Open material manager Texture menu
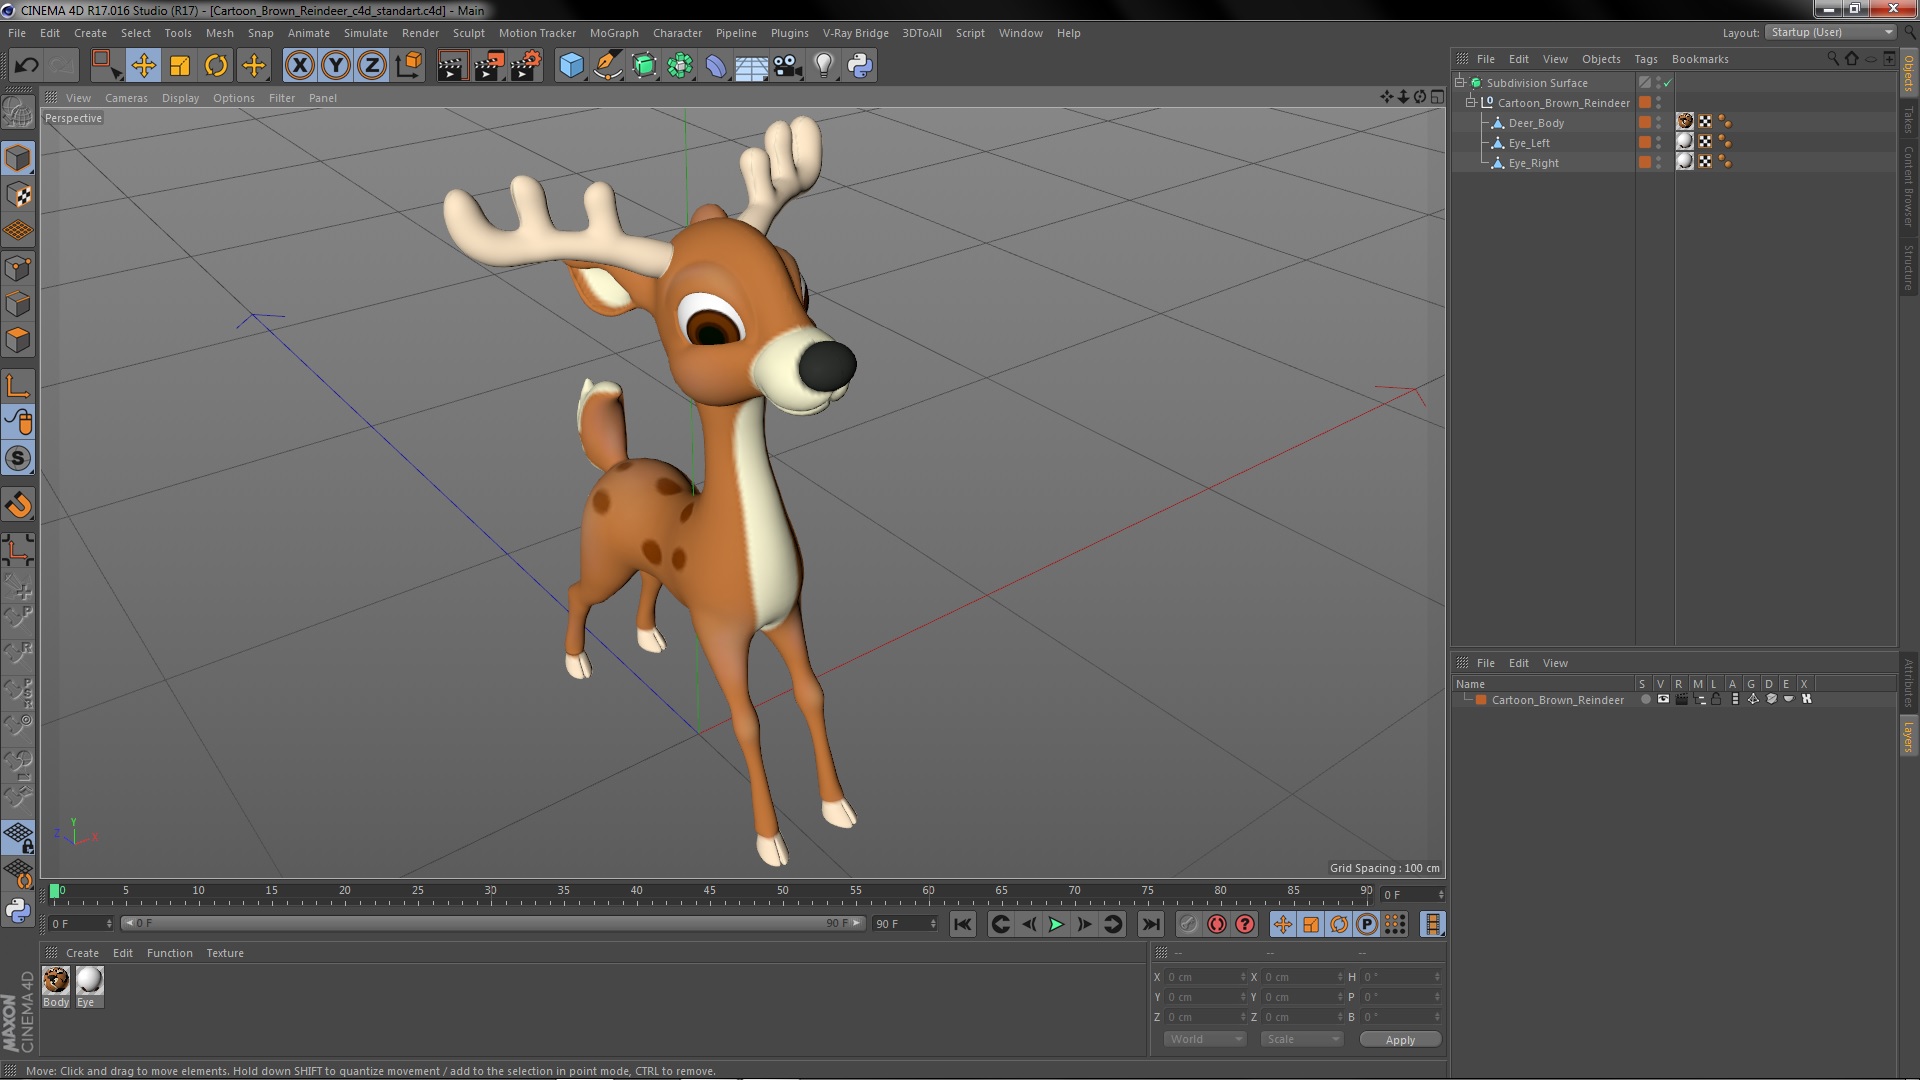Image resolution: width=1920 pixels, height=1080 pixels. 225,953
